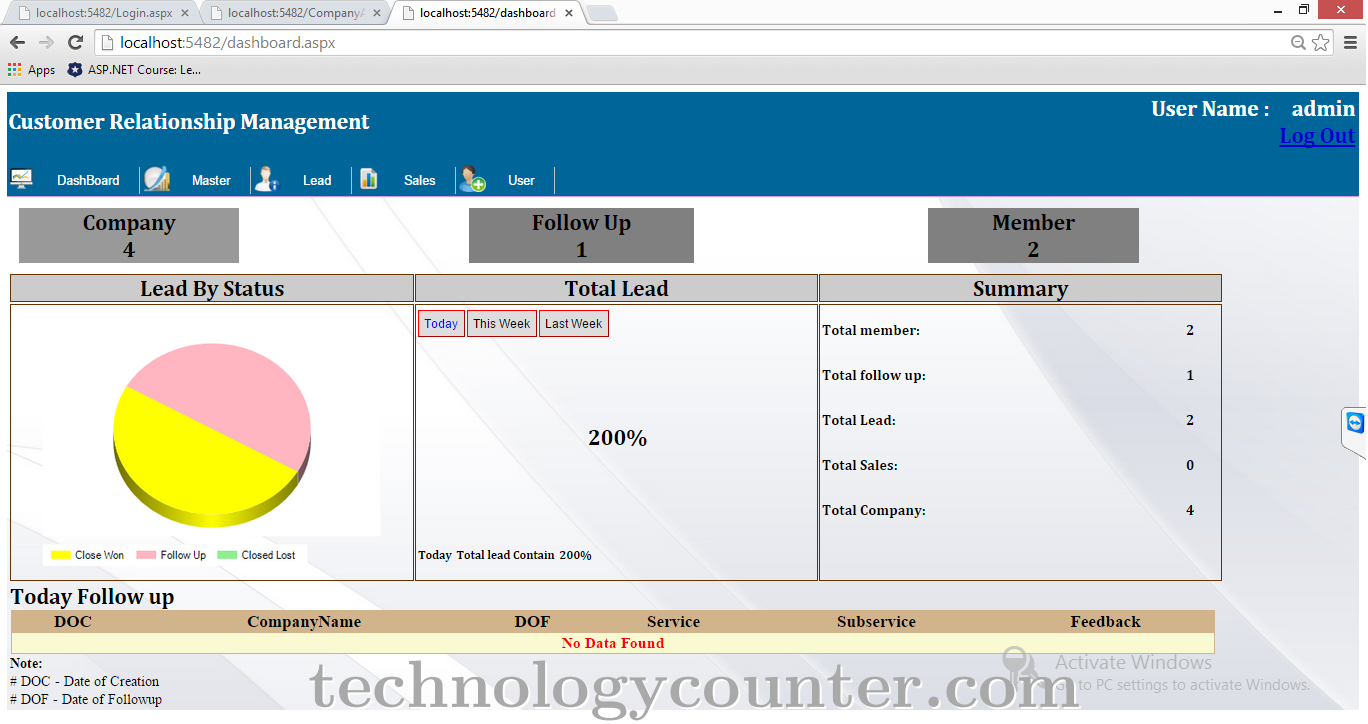Click the 'Total Company:' summary label
Screen dimensions: 1368x724
(874, 510)
